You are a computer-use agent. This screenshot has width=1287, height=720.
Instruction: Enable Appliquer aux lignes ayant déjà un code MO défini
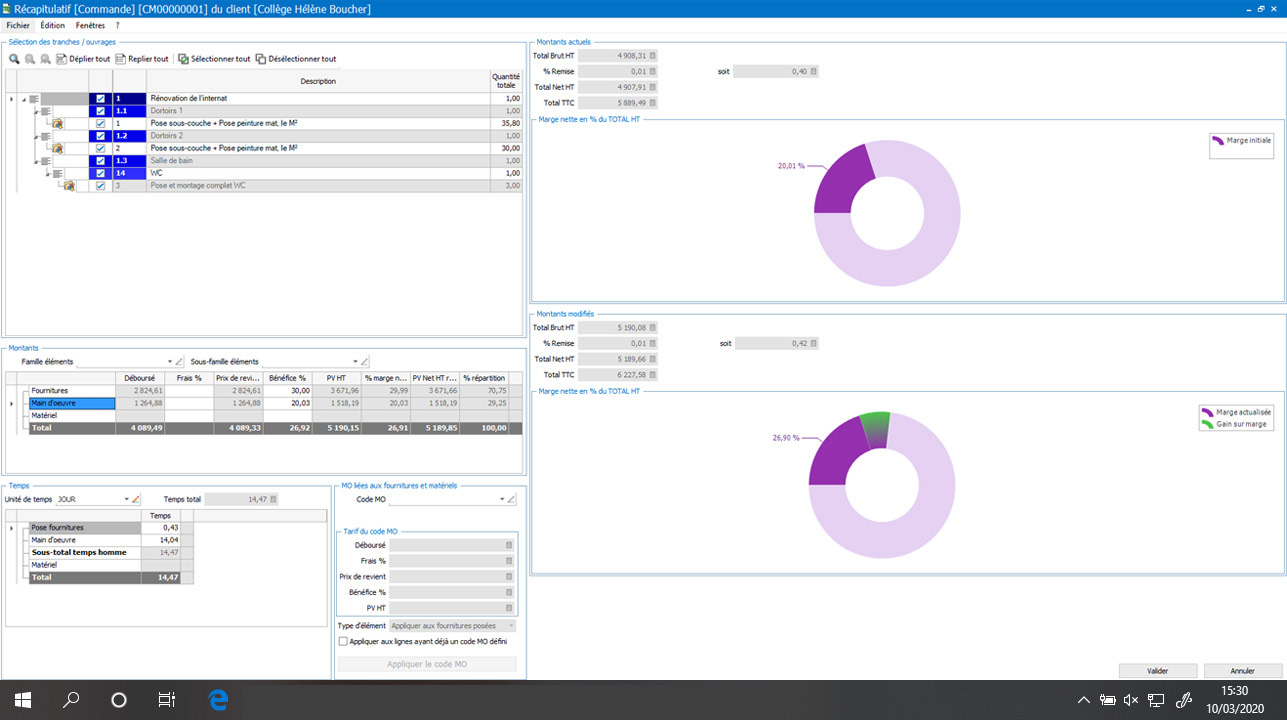pyautogui.click(x=343, y=641)
